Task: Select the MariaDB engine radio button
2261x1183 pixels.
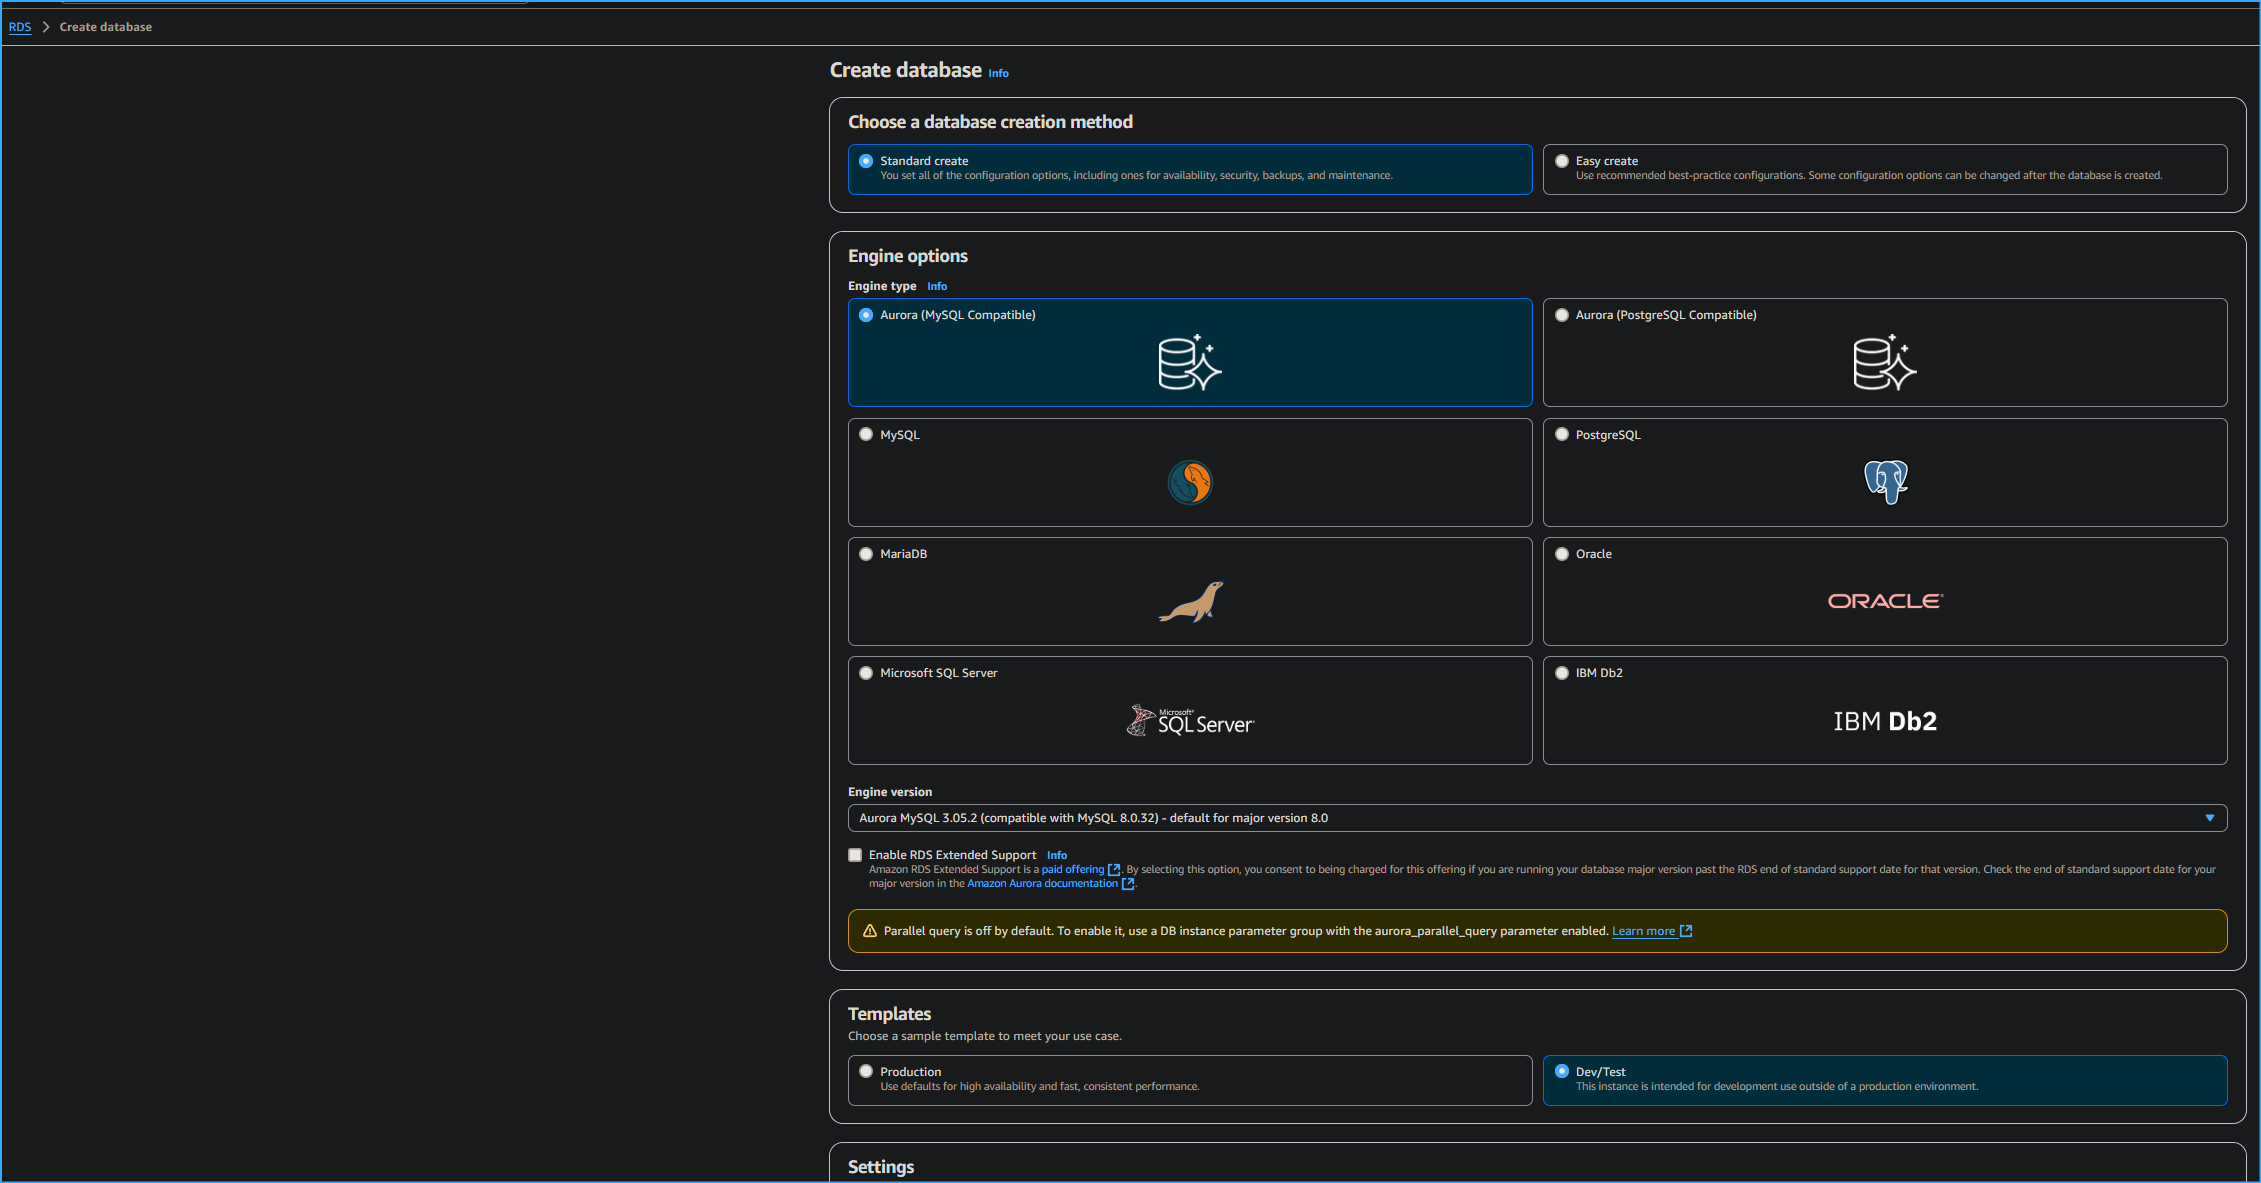Action: (x=866, y=553)
